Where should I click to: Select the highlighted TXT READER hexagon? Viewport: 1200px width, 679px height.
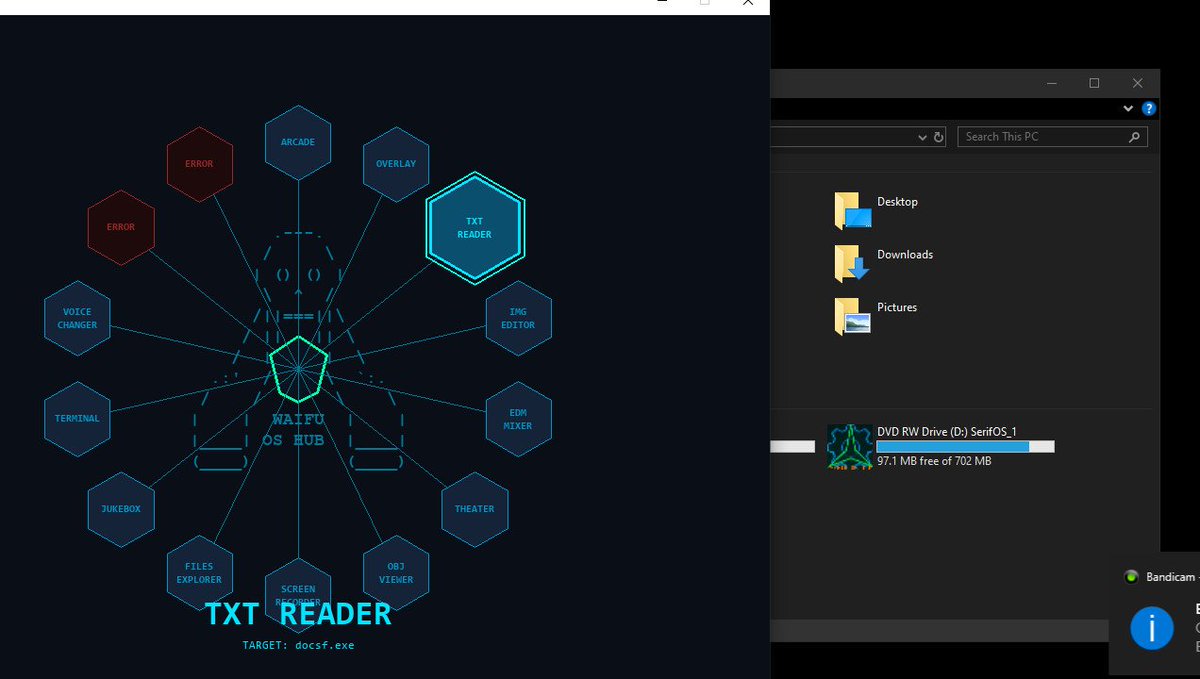(475, 228)
